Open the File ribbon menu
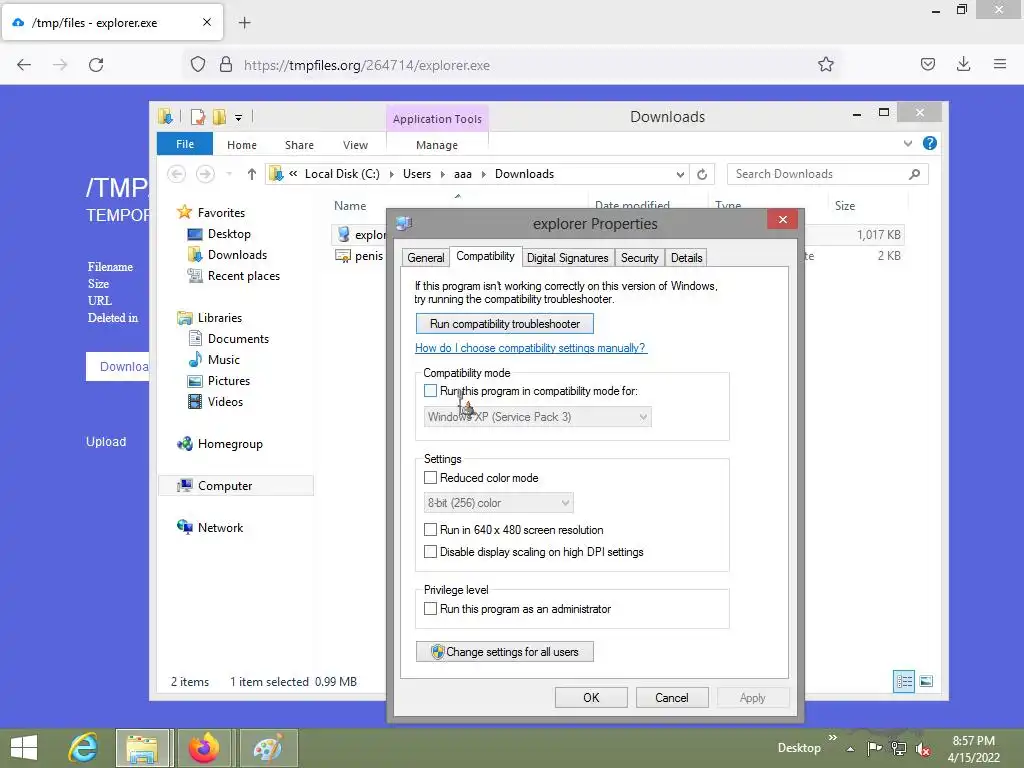 pyautogui.click(x=185, y=144)
